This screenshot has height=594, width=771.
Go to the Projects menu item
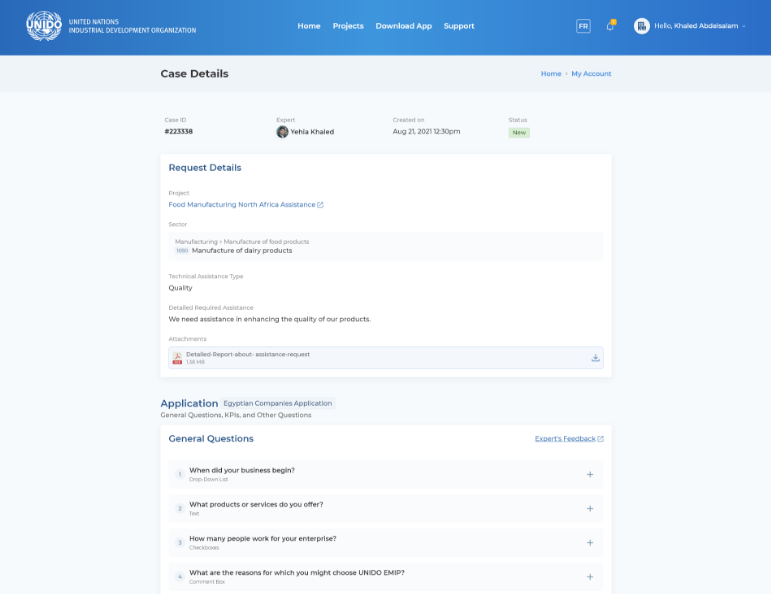click(x=348, y=26)
